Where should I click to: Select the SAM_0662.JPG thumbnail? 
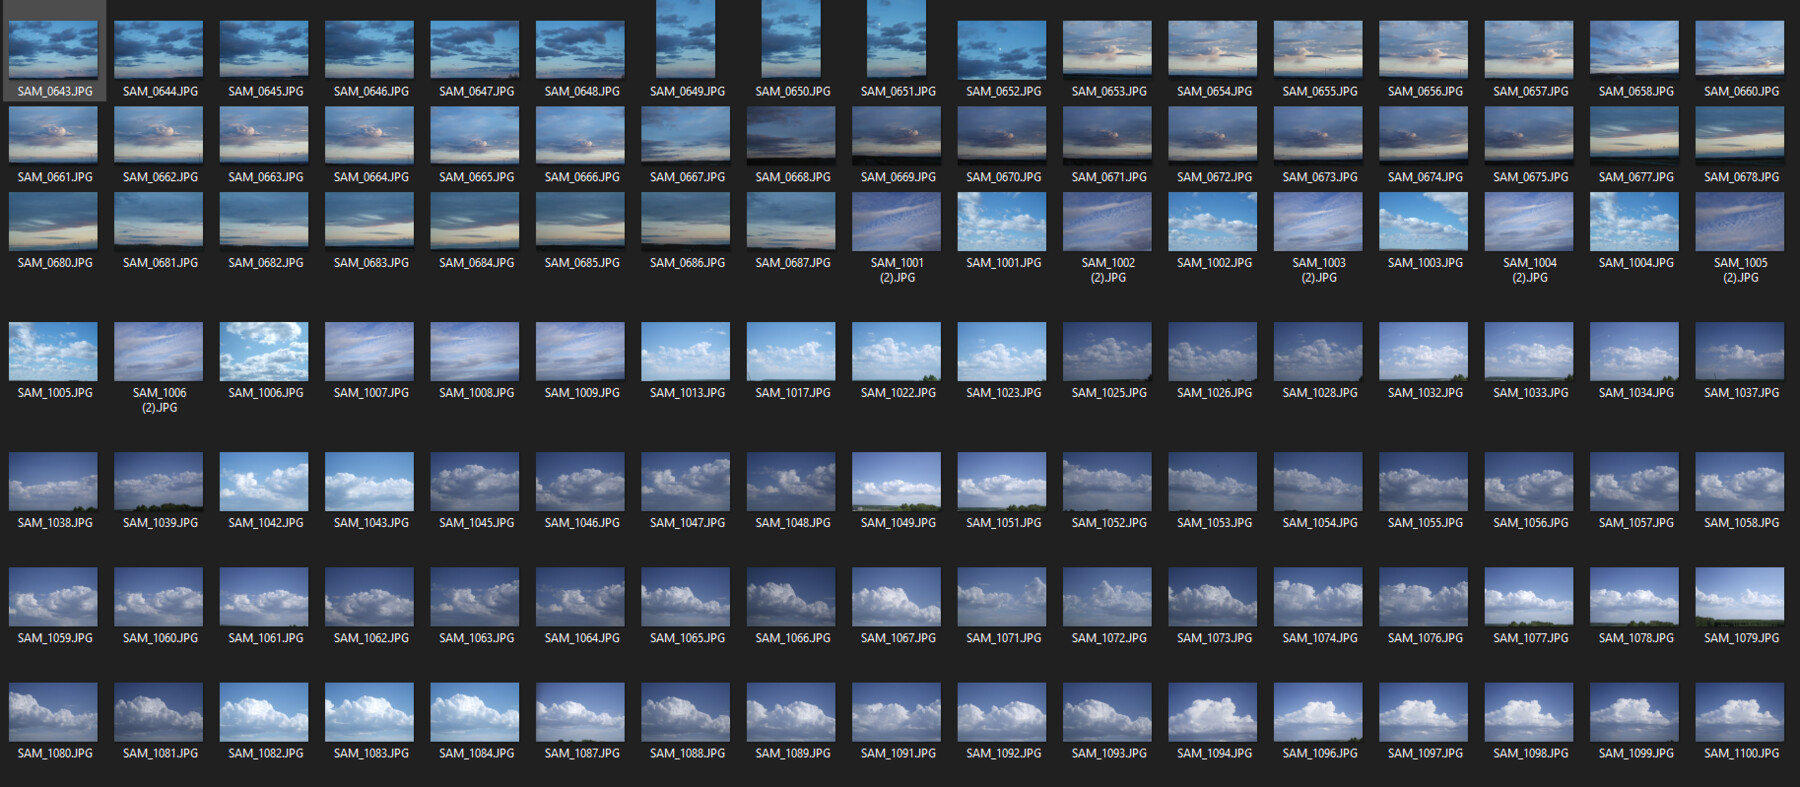click(159, 135)
